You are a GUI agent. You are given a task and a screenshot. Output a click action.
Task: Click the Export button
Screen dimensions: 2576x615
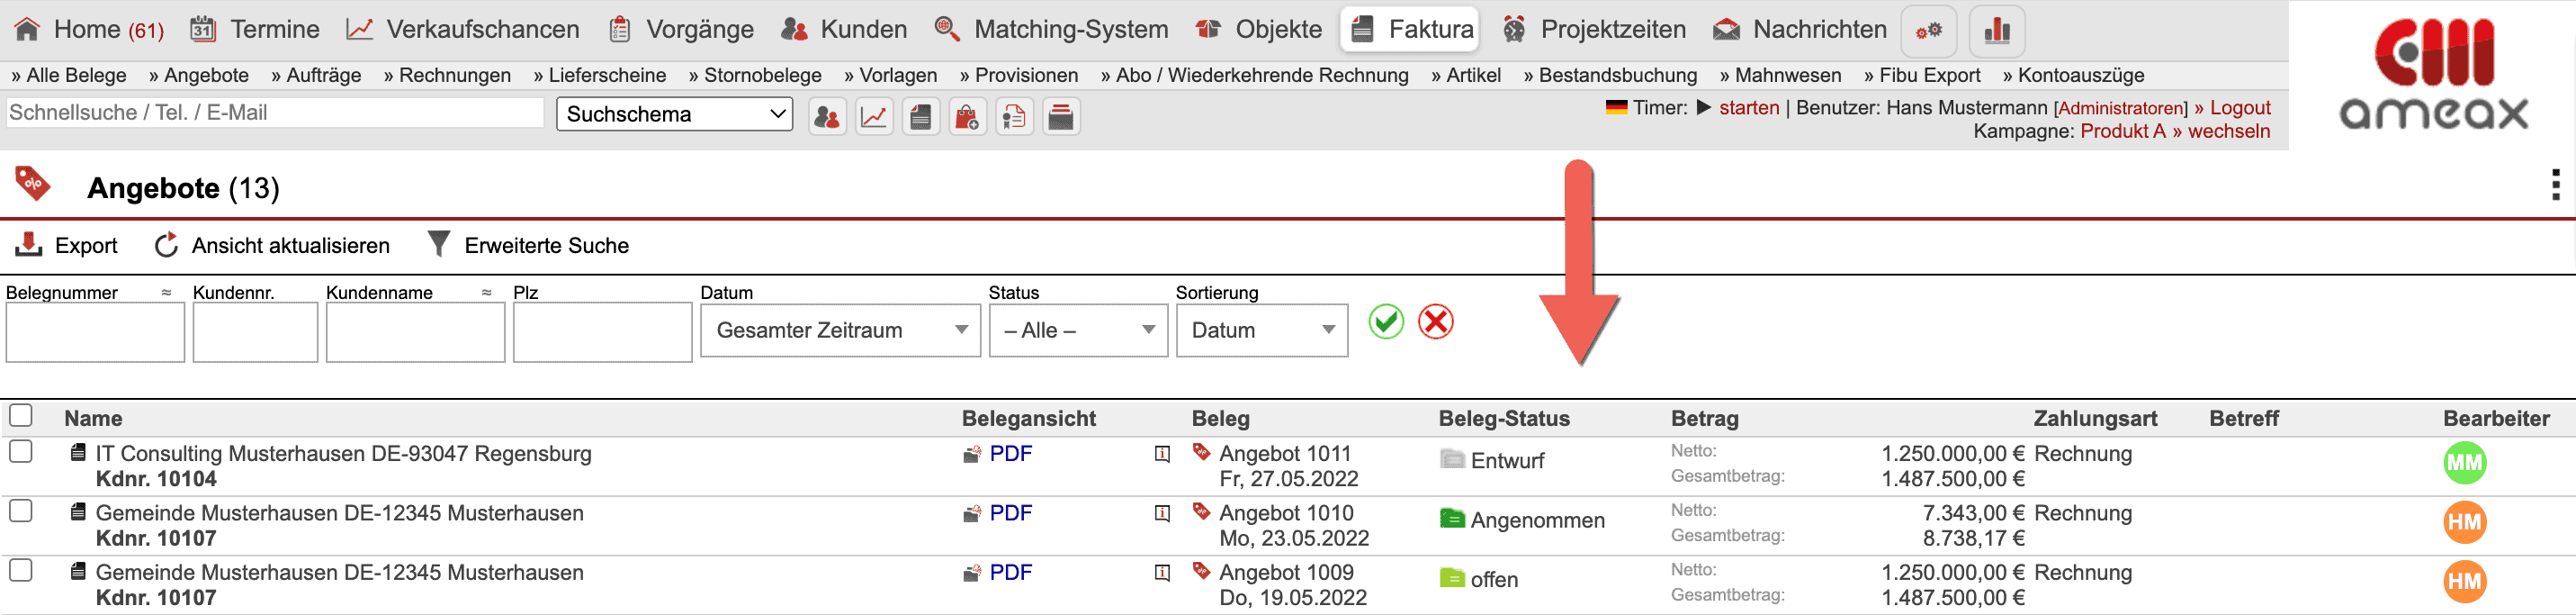[x=67, y=245]
